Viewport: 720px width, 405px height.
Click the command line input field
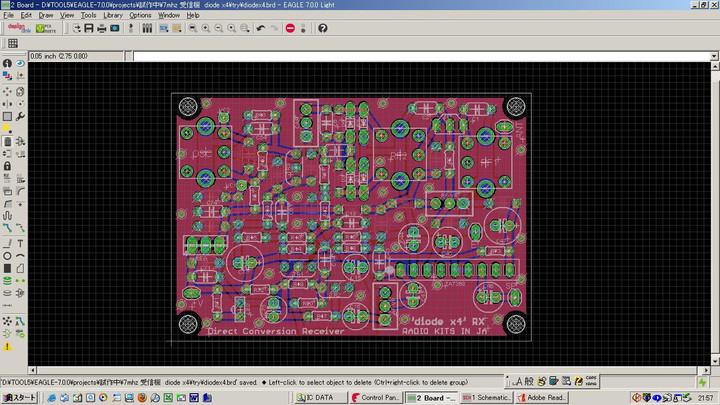click(x=420, y=55)
